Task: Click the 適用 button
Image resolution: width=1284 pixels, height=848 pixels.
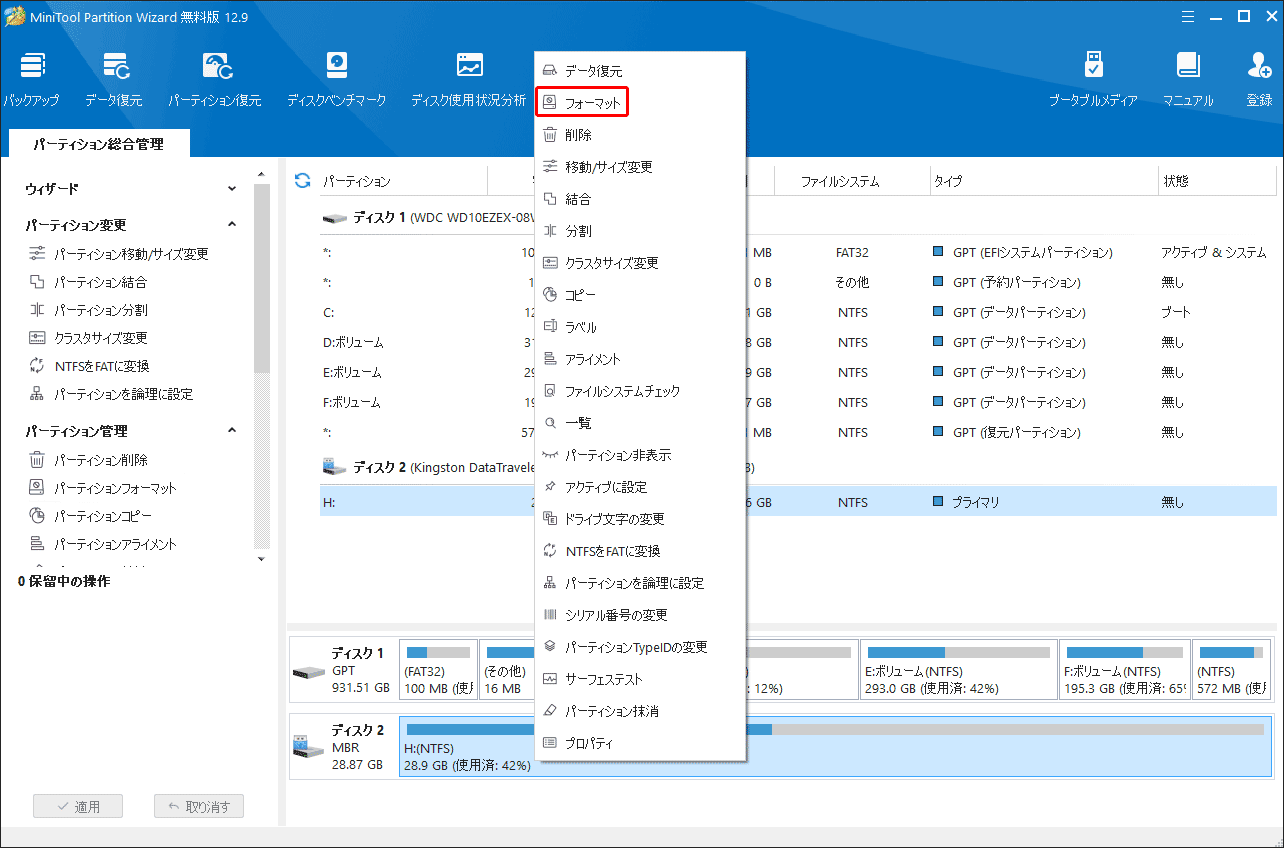Action: (x=78, y=806)
